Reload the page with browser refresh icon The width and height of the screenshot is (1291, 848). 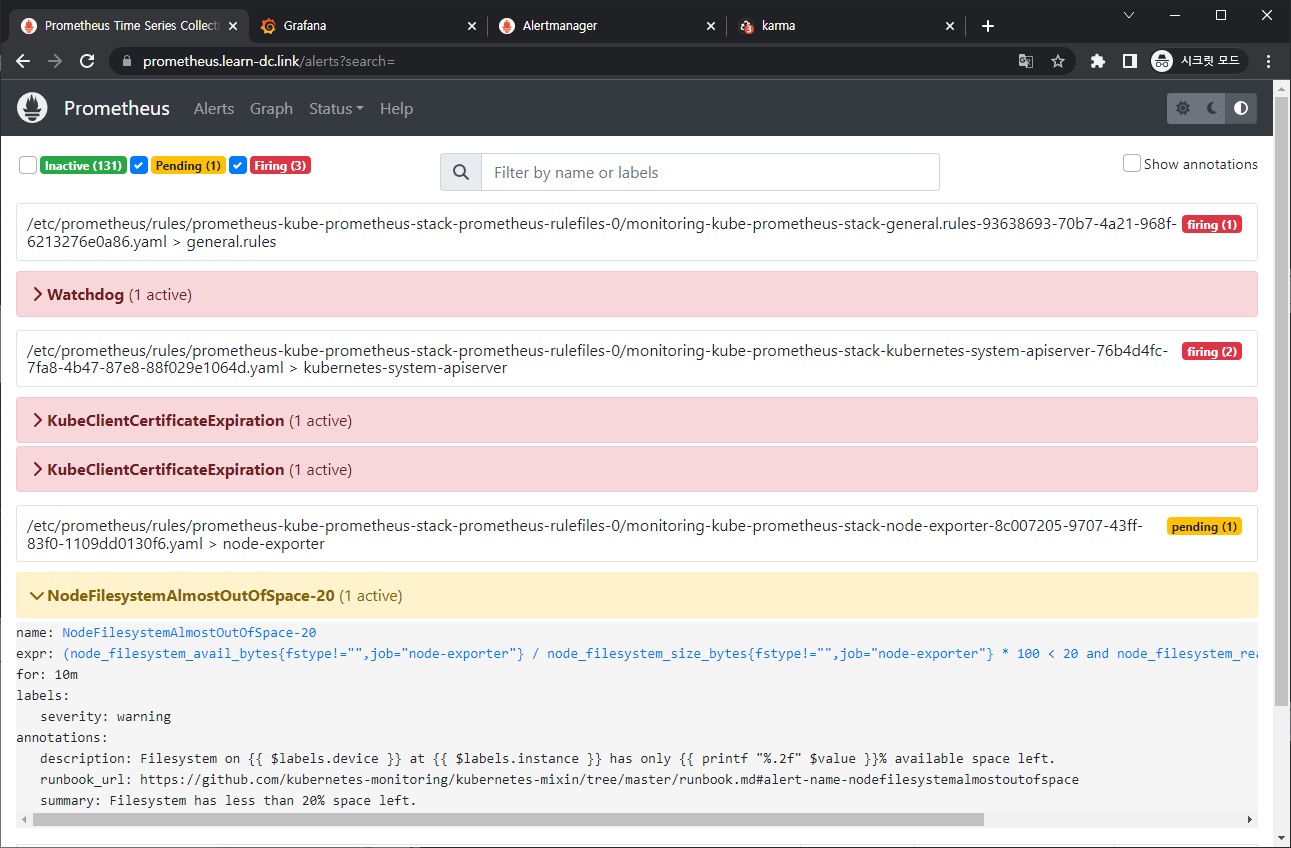[87, 61]
